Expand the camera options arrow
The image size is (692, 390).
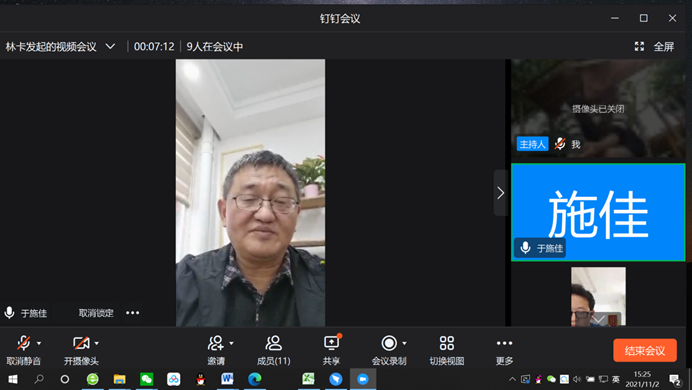tap(97, 343)
